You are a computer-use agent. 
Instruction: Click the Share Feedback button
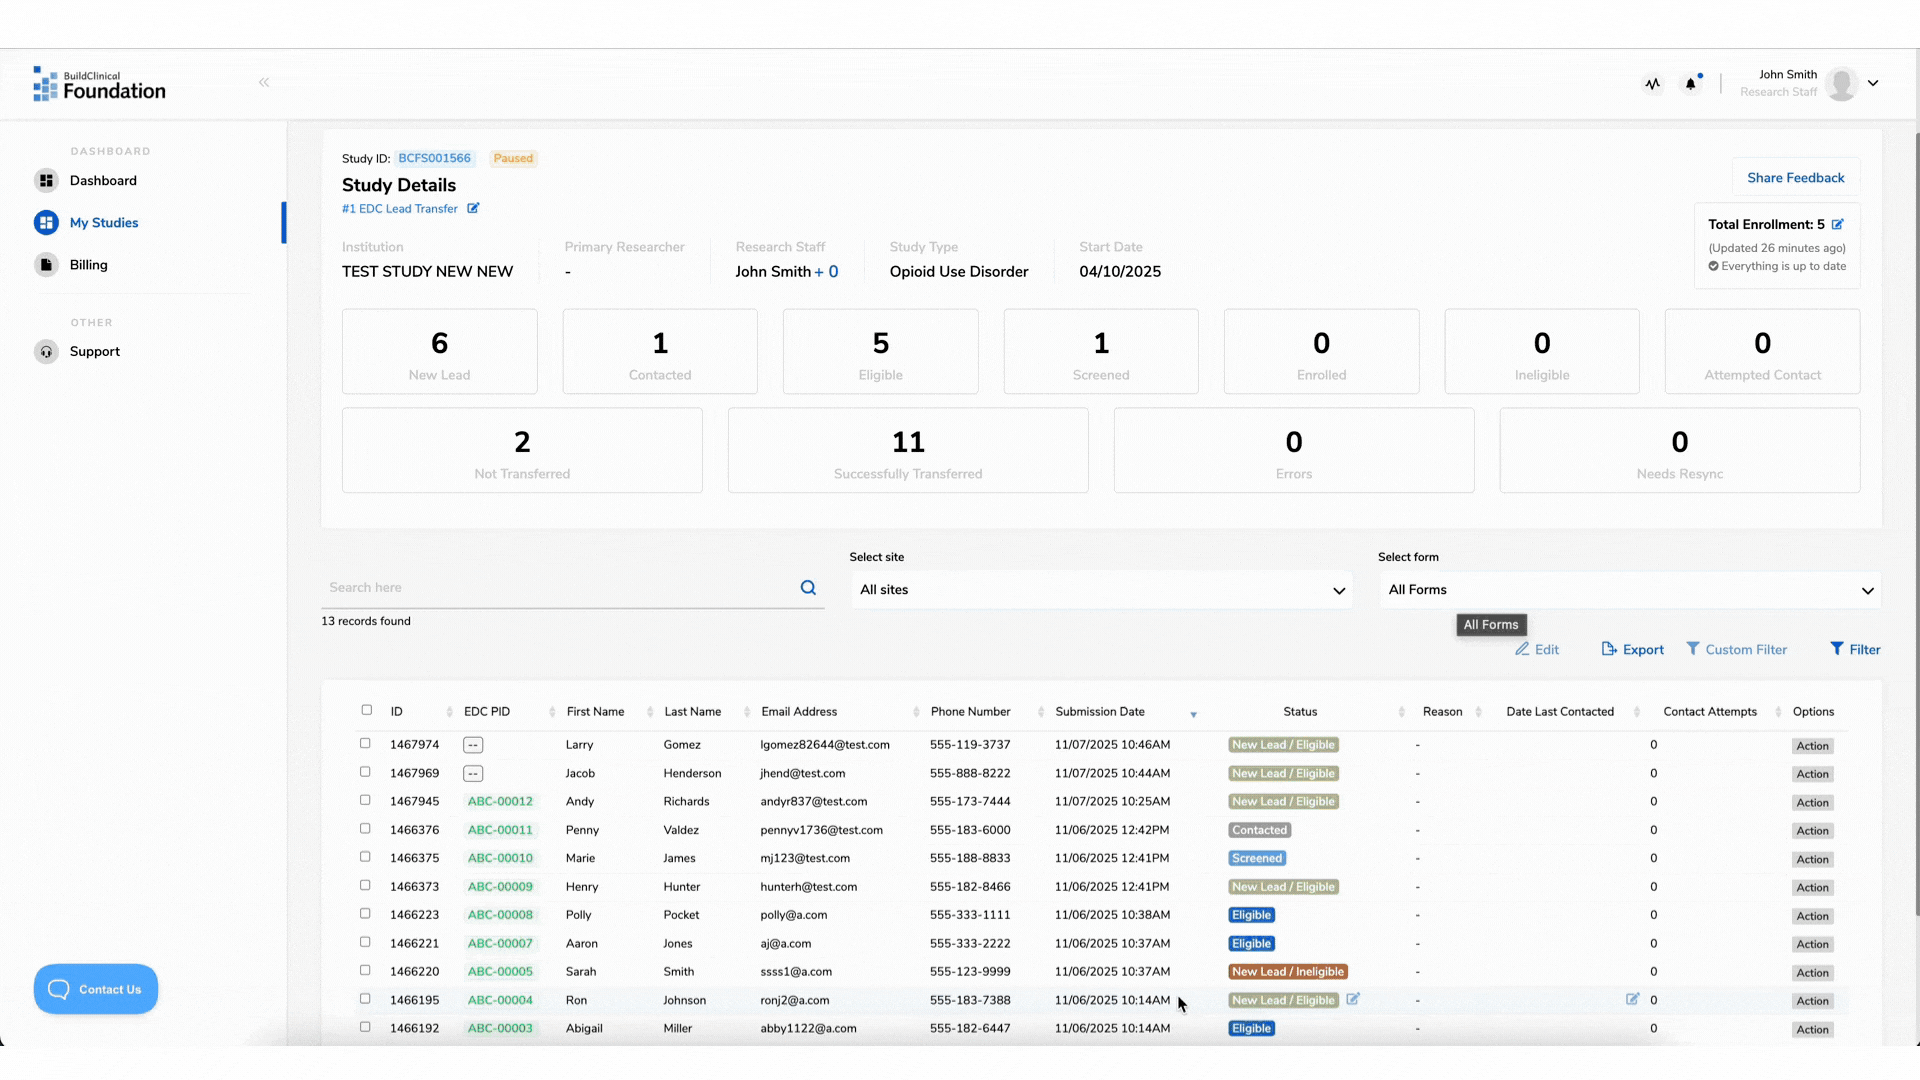click(1795, 178)
